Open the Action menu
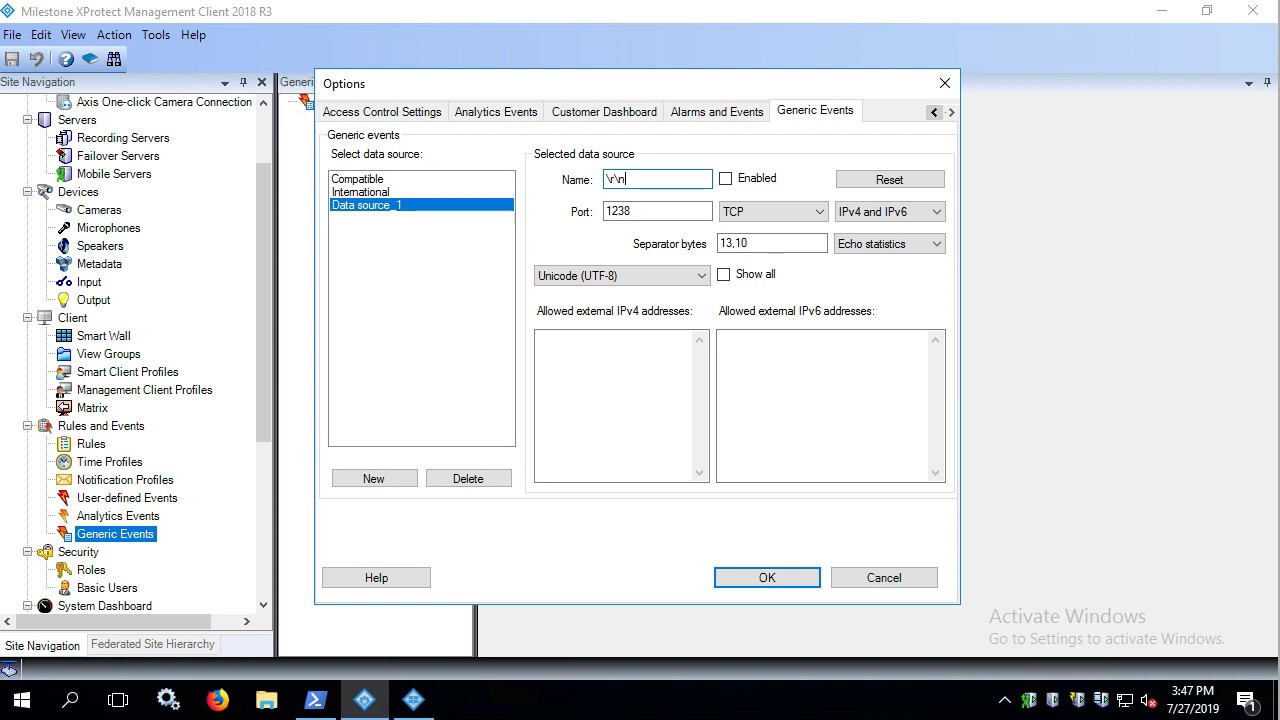The image size is (1280, 720). [114, 35]
